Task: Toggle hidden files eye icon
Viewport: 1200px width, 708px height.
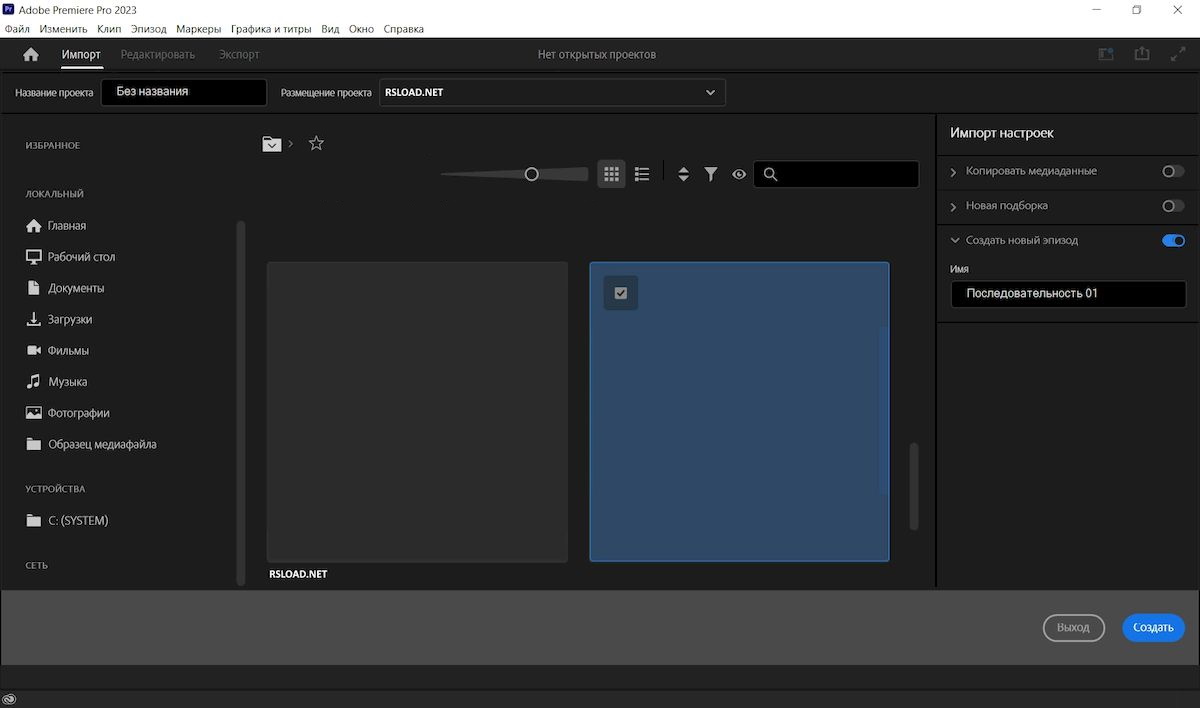Action: [739, 174]
